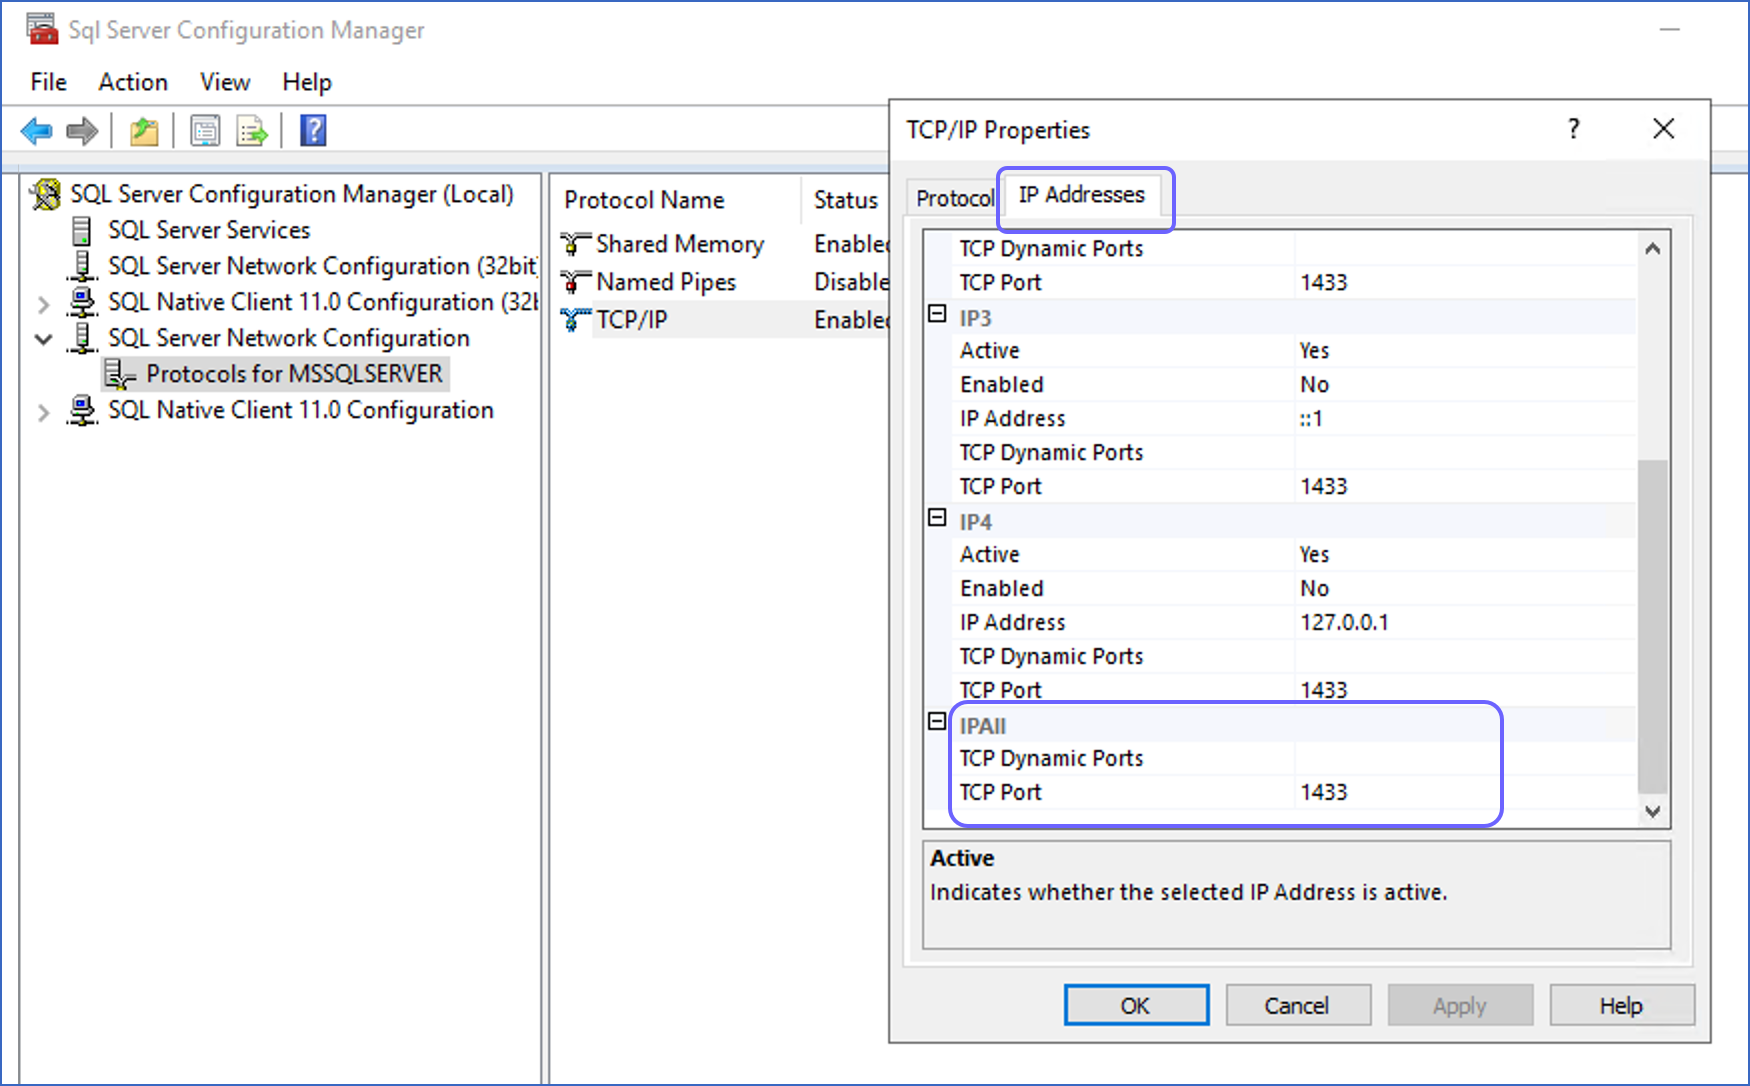Click the IPAll TCP Dynamic Ports field
Image resolution: width=1750 pixels, height=1086 pixels.
tap(1465, 758)
